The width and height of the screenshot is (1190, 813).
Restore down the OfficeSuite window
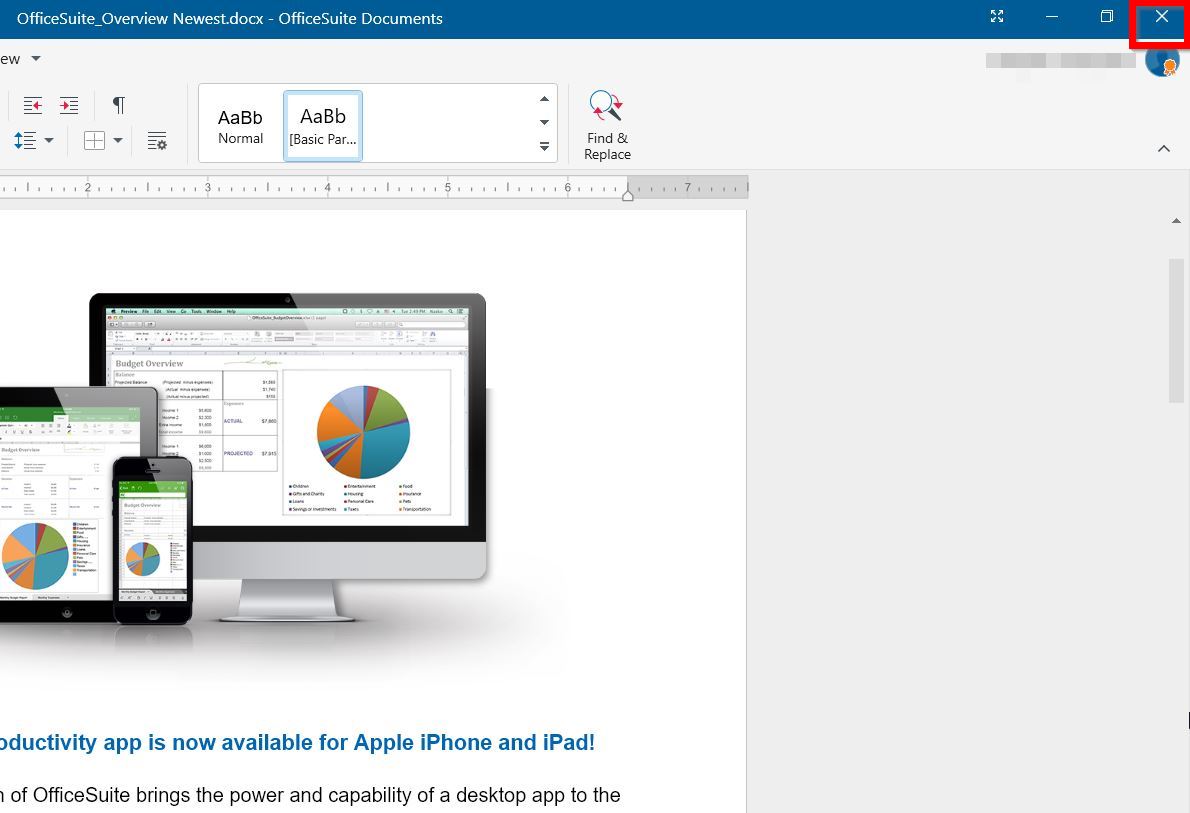[1107, 17]
